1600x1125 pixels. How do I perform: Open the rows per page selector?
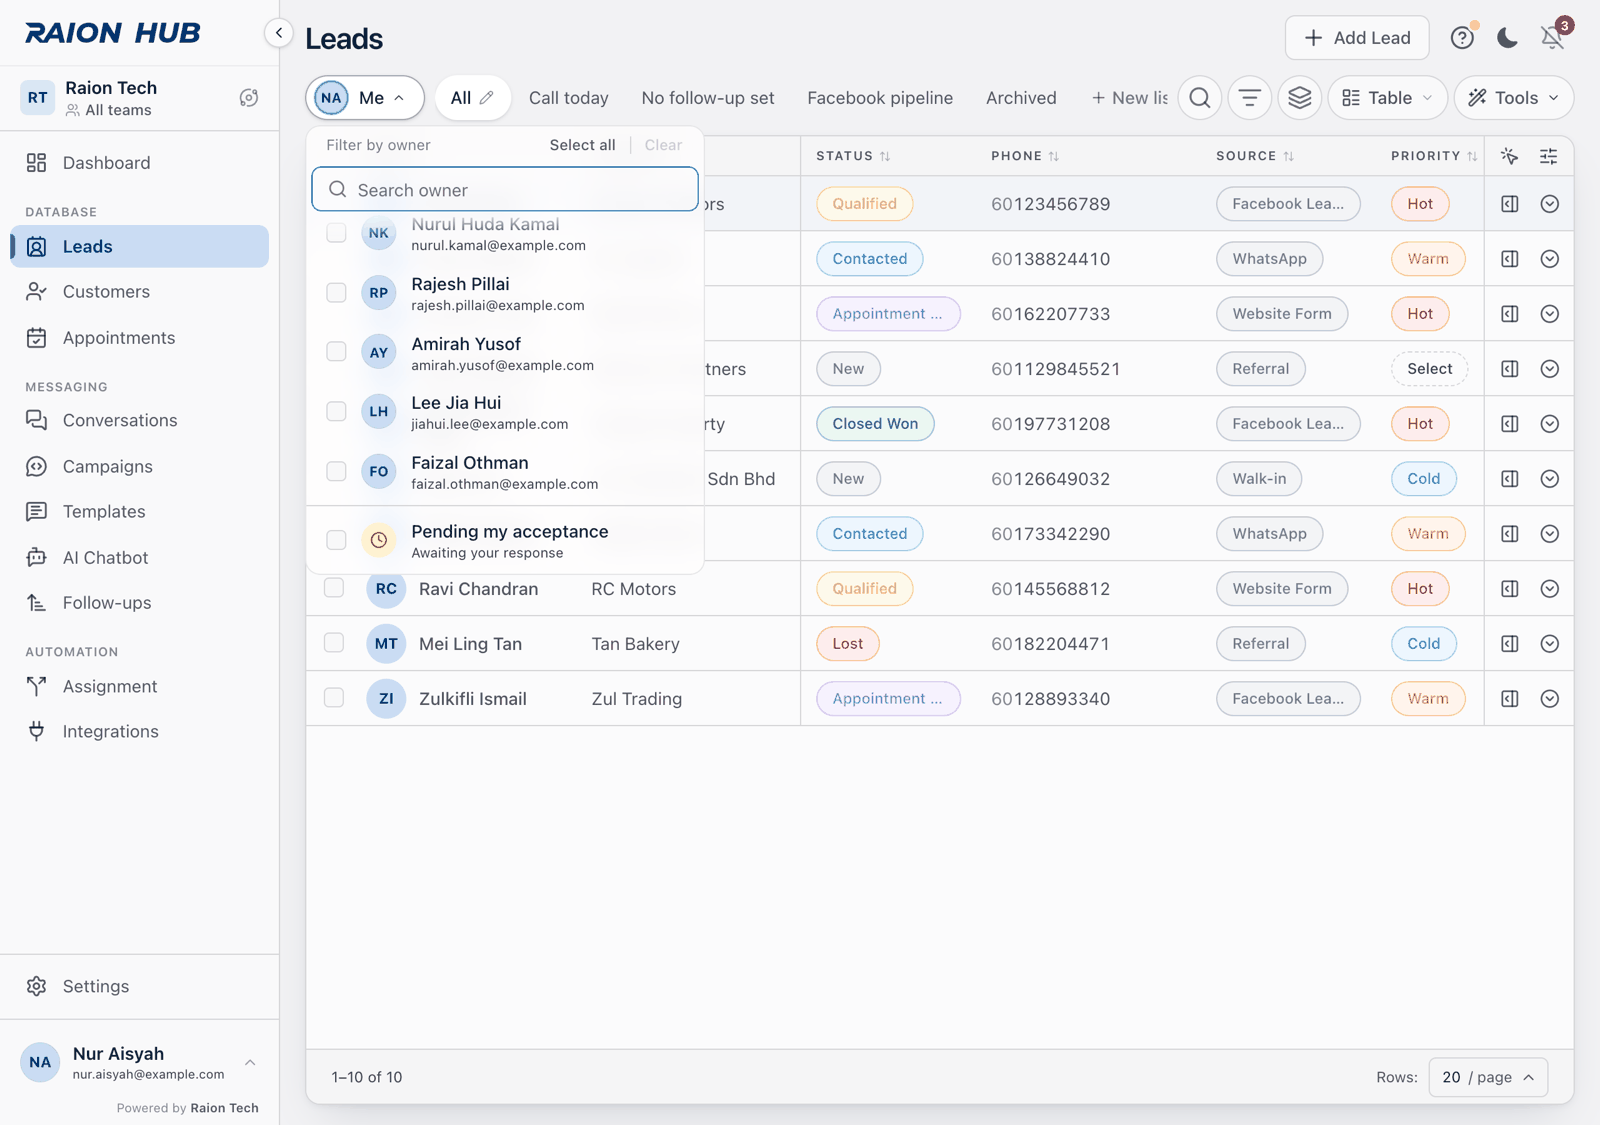(1488, 1077)
